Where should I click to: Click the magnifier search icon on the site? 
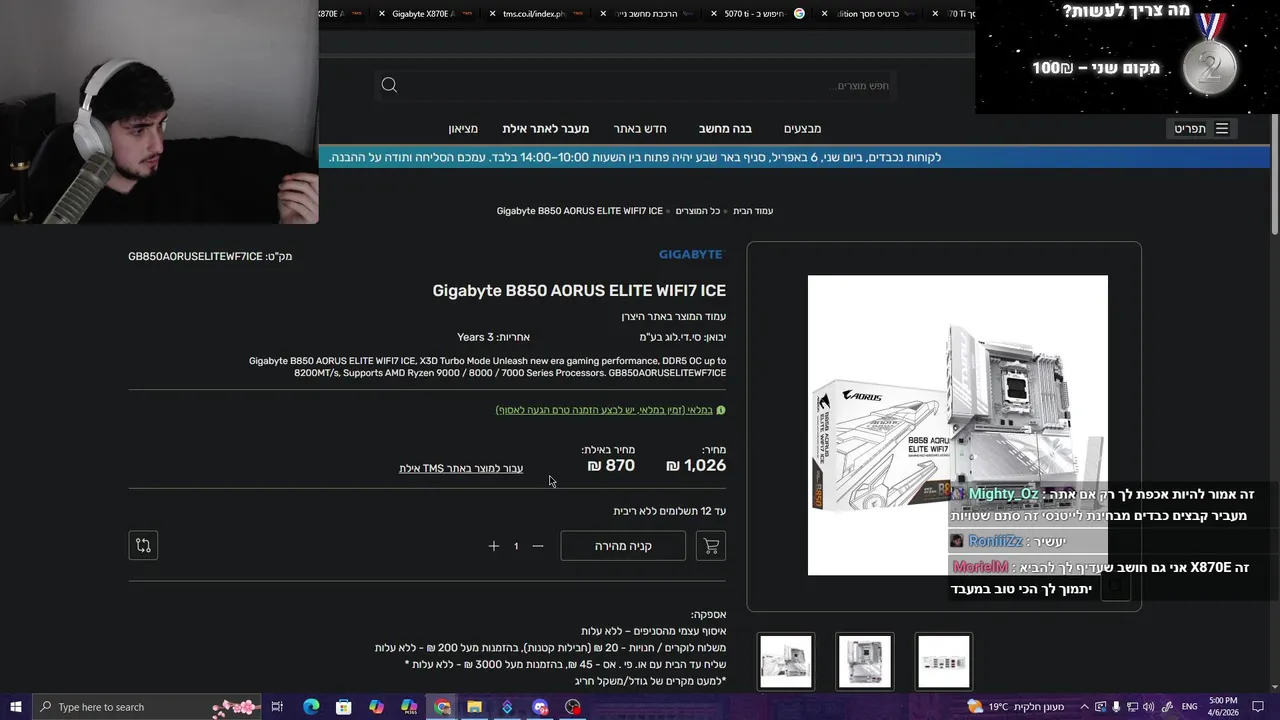(389, 85)
